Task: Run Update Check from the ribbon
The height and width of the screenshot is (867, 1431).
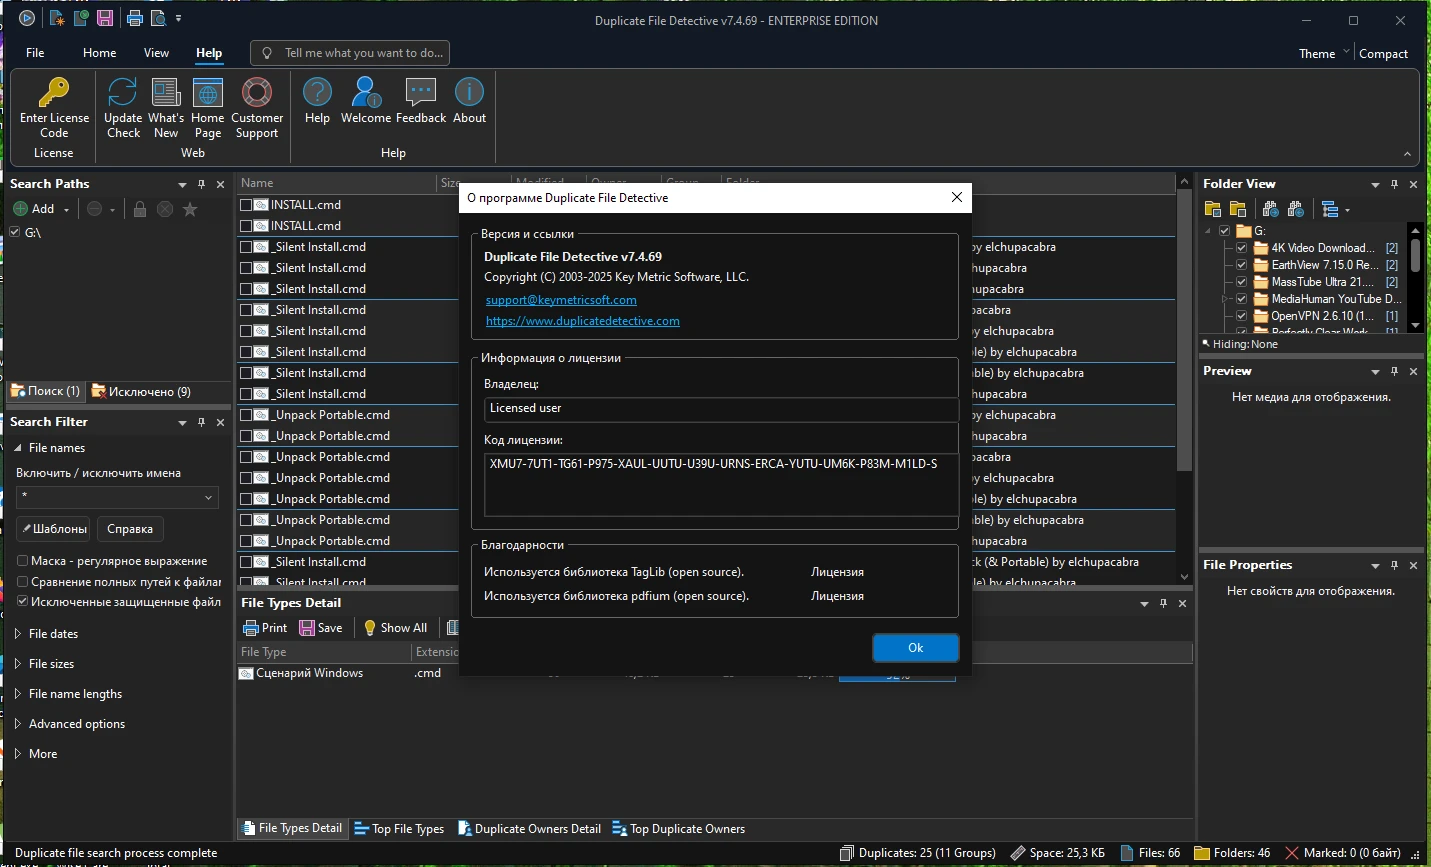Action: click(x=123, y=94)
